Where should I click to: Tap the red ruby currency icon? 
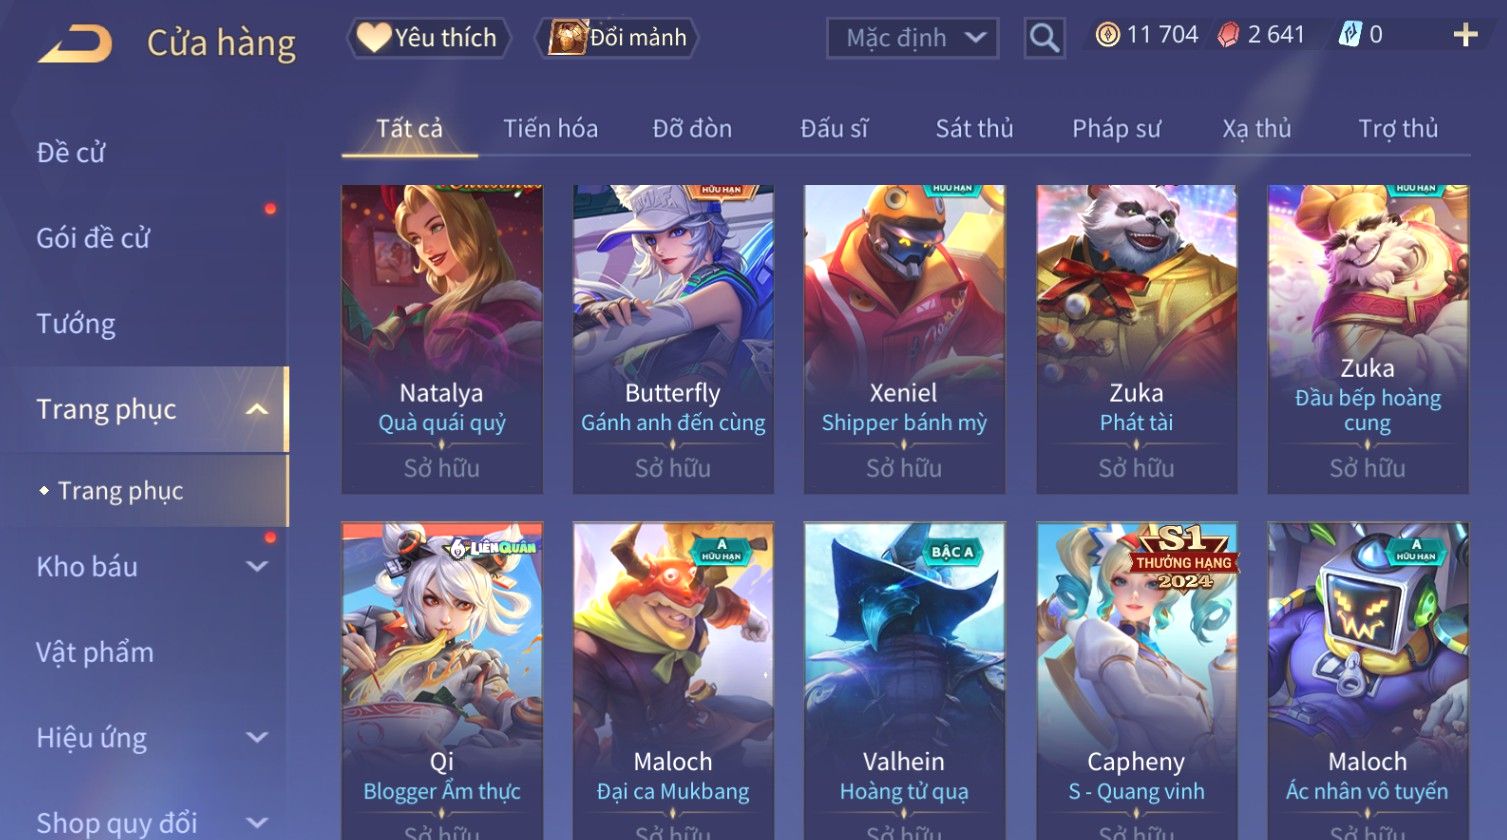tap(1228, 36)
